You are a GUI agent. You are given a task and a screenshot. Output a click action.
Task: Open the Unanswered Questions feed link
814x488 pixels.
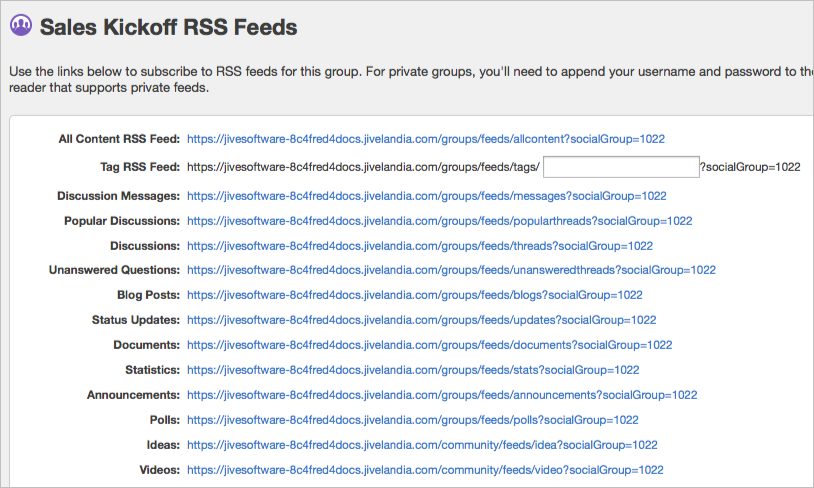click(x=451, y=270)
